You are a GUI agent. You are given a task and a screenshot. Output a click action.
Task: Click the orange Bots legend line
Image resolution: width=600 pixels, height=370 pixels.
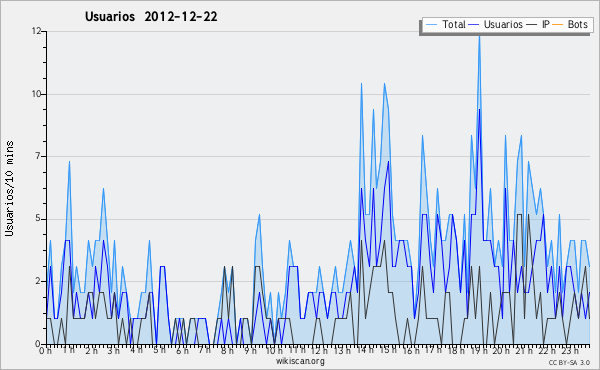pos(558,25)
